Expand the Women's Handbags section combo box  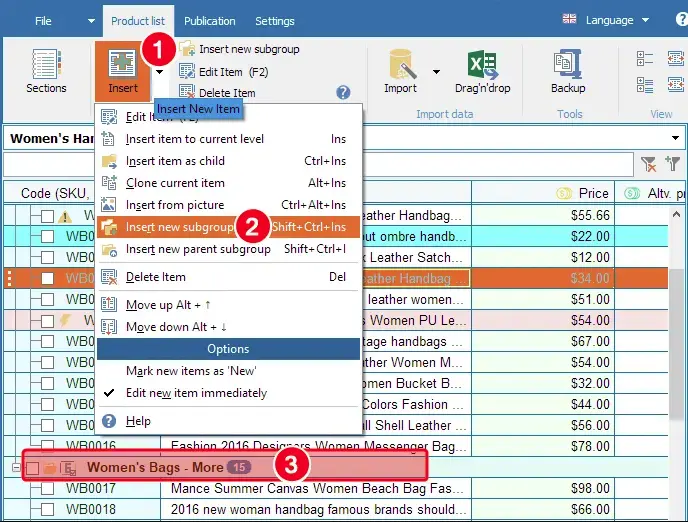coord(675,138)
